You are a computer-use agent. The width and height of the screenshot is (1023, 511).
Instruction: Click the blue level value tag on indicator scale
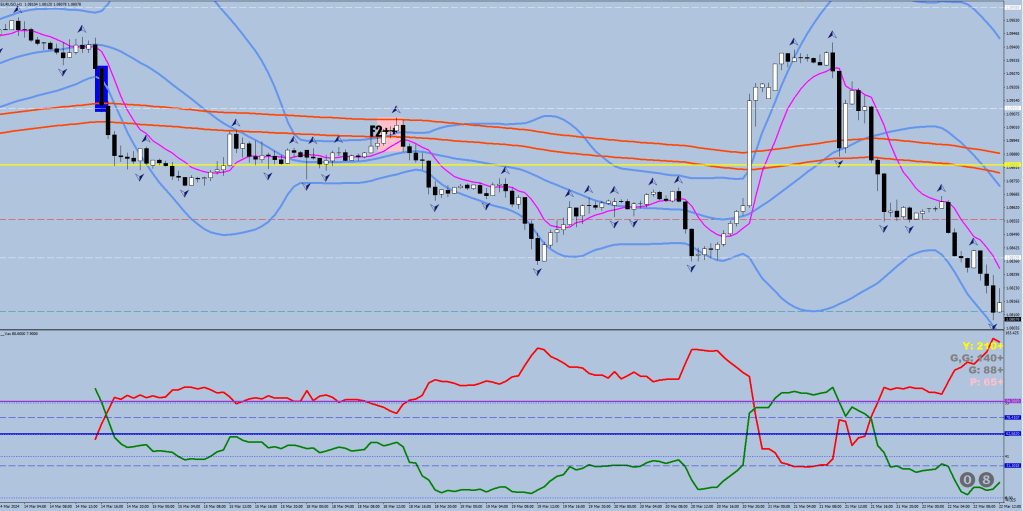pyautogui.click(x=1011, y=433)
